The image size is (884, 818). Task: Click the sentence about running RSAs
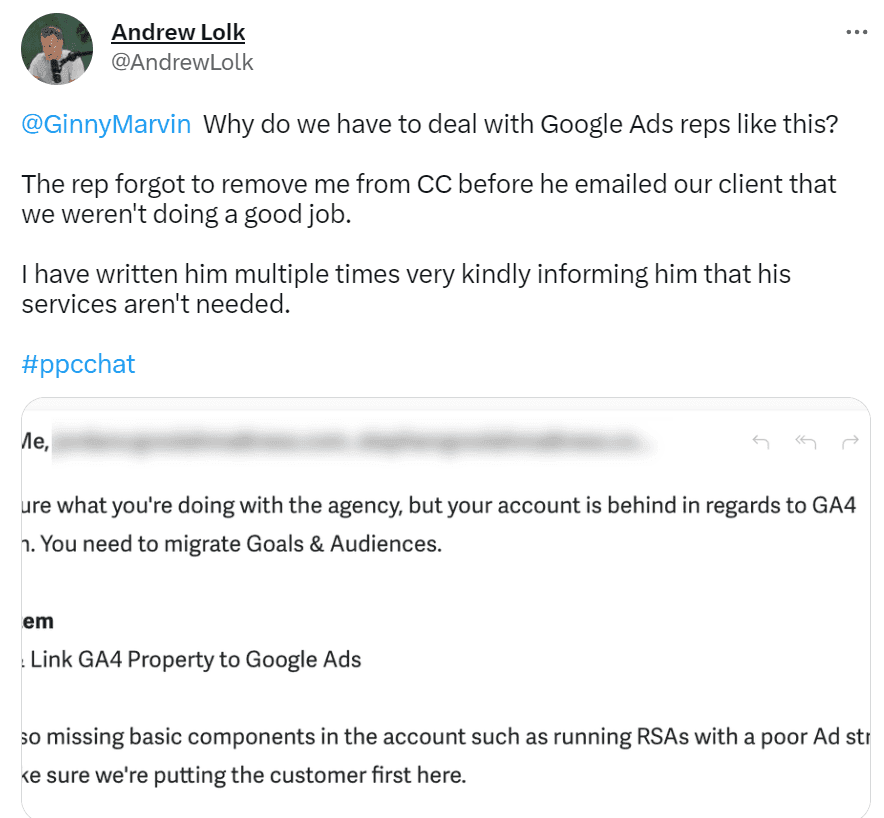(x=430, y=736)
